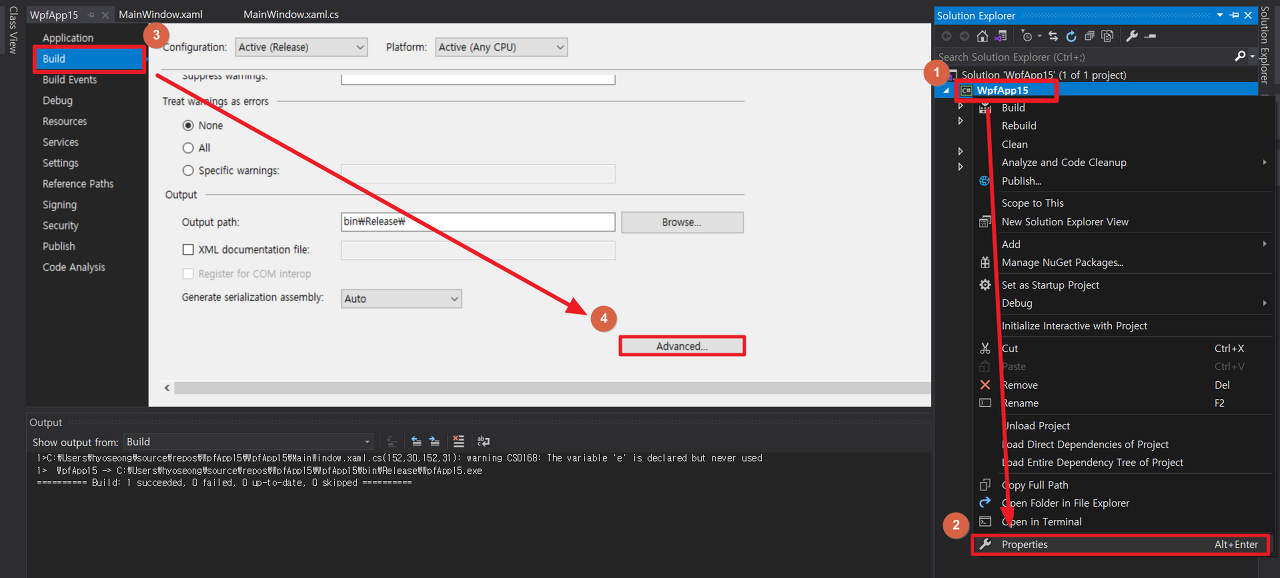Choose Properties from the context menu
Viewport: 1280px width, 578px height.
point(1120,545)
